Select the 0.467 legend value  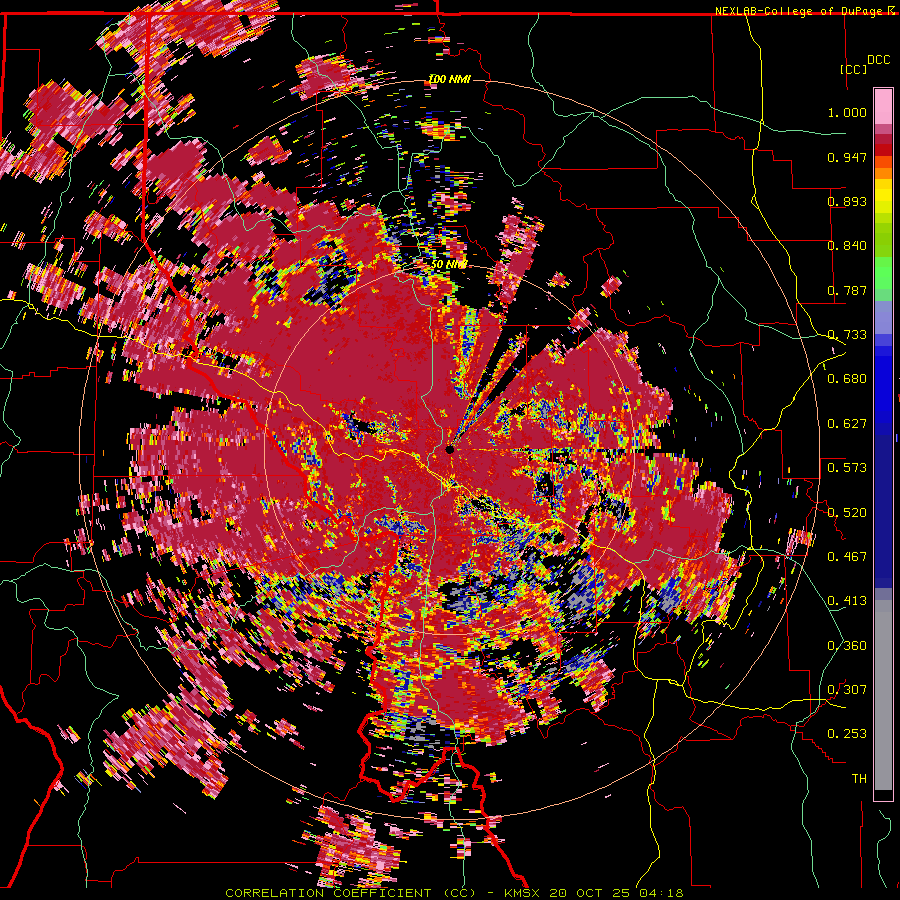point(847,557)
